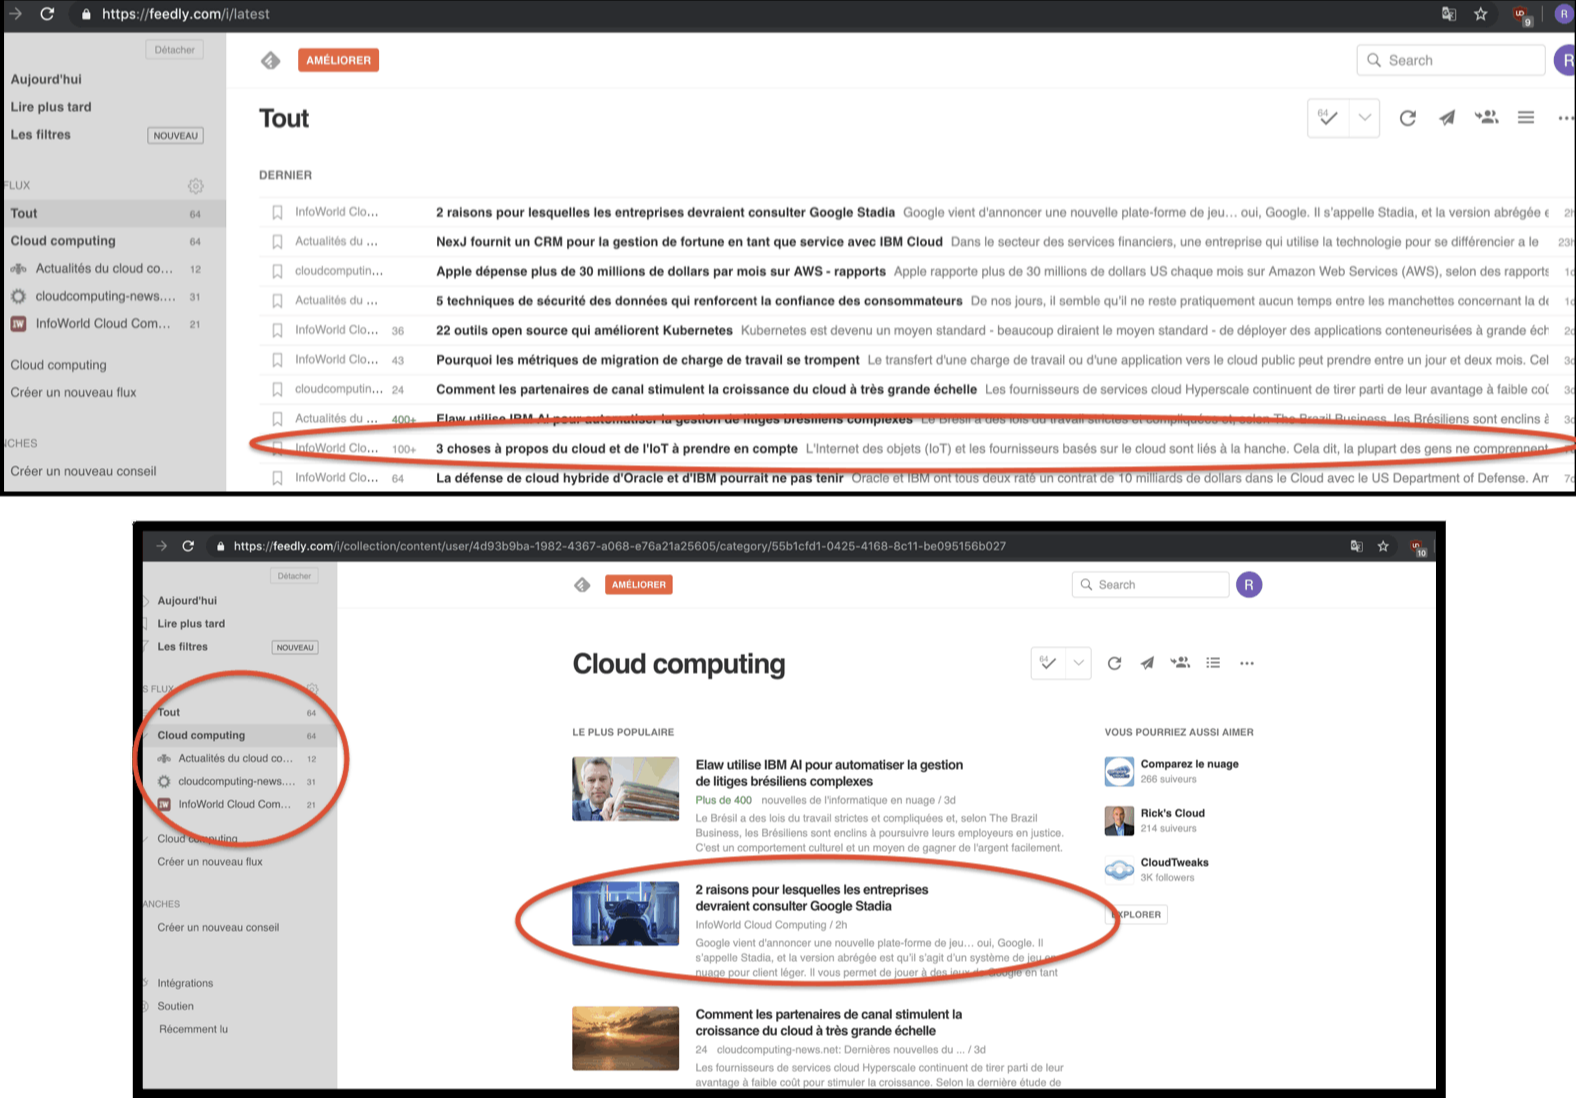Change the layout list icon on the Cloud computing page

pyautogui.click(x=1213, y=663)
